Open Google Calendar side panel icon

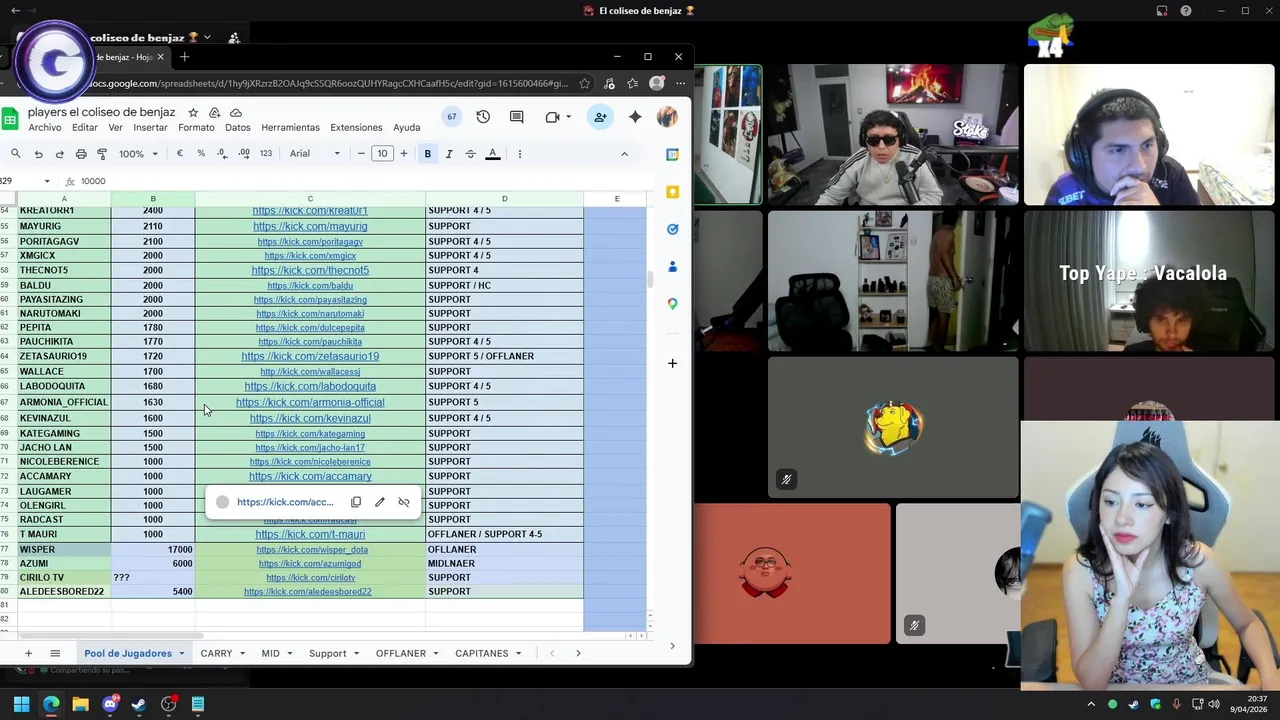click(673, 155)
